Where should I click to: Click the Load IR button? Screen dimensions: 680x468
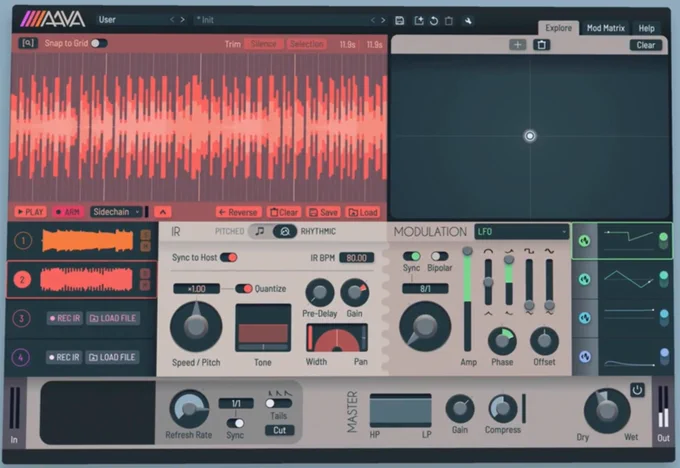pos(363,212)
